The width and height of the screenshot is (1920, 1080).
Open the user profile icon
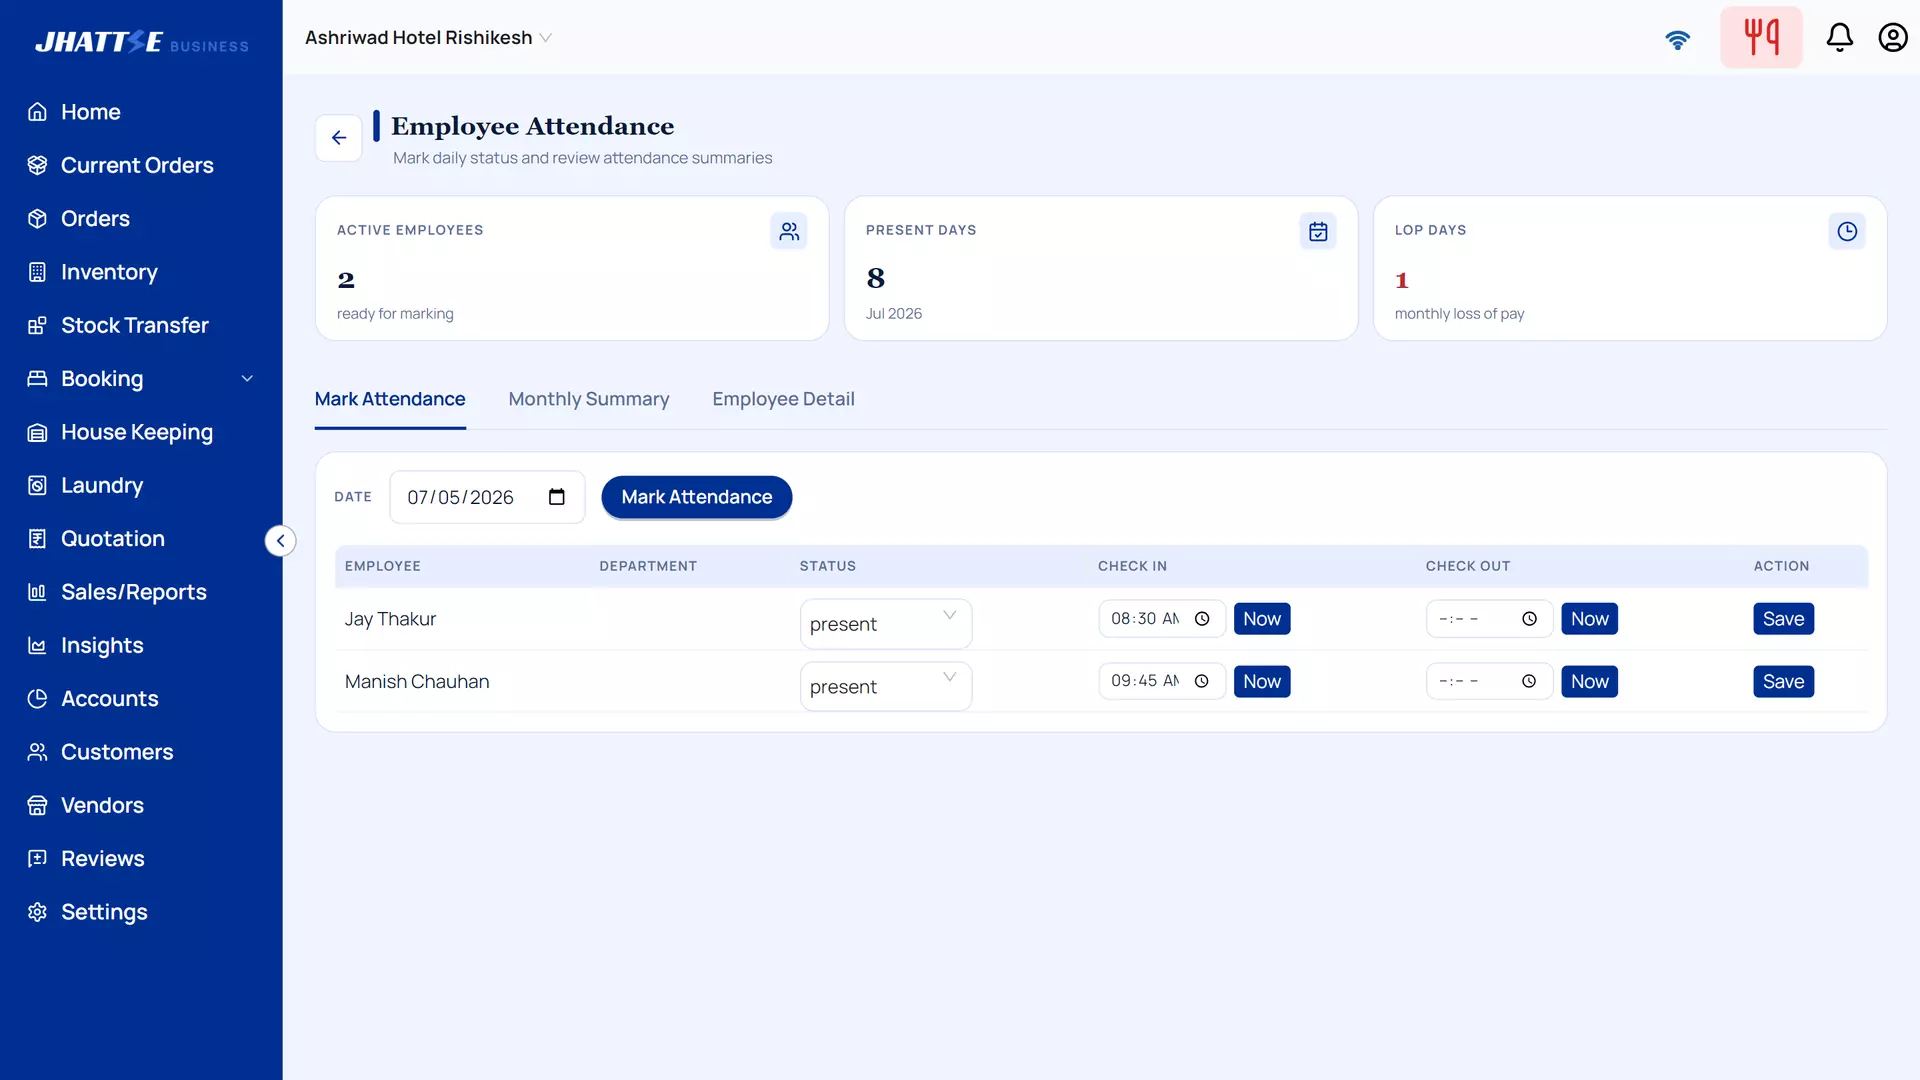tap(1892, 37)
